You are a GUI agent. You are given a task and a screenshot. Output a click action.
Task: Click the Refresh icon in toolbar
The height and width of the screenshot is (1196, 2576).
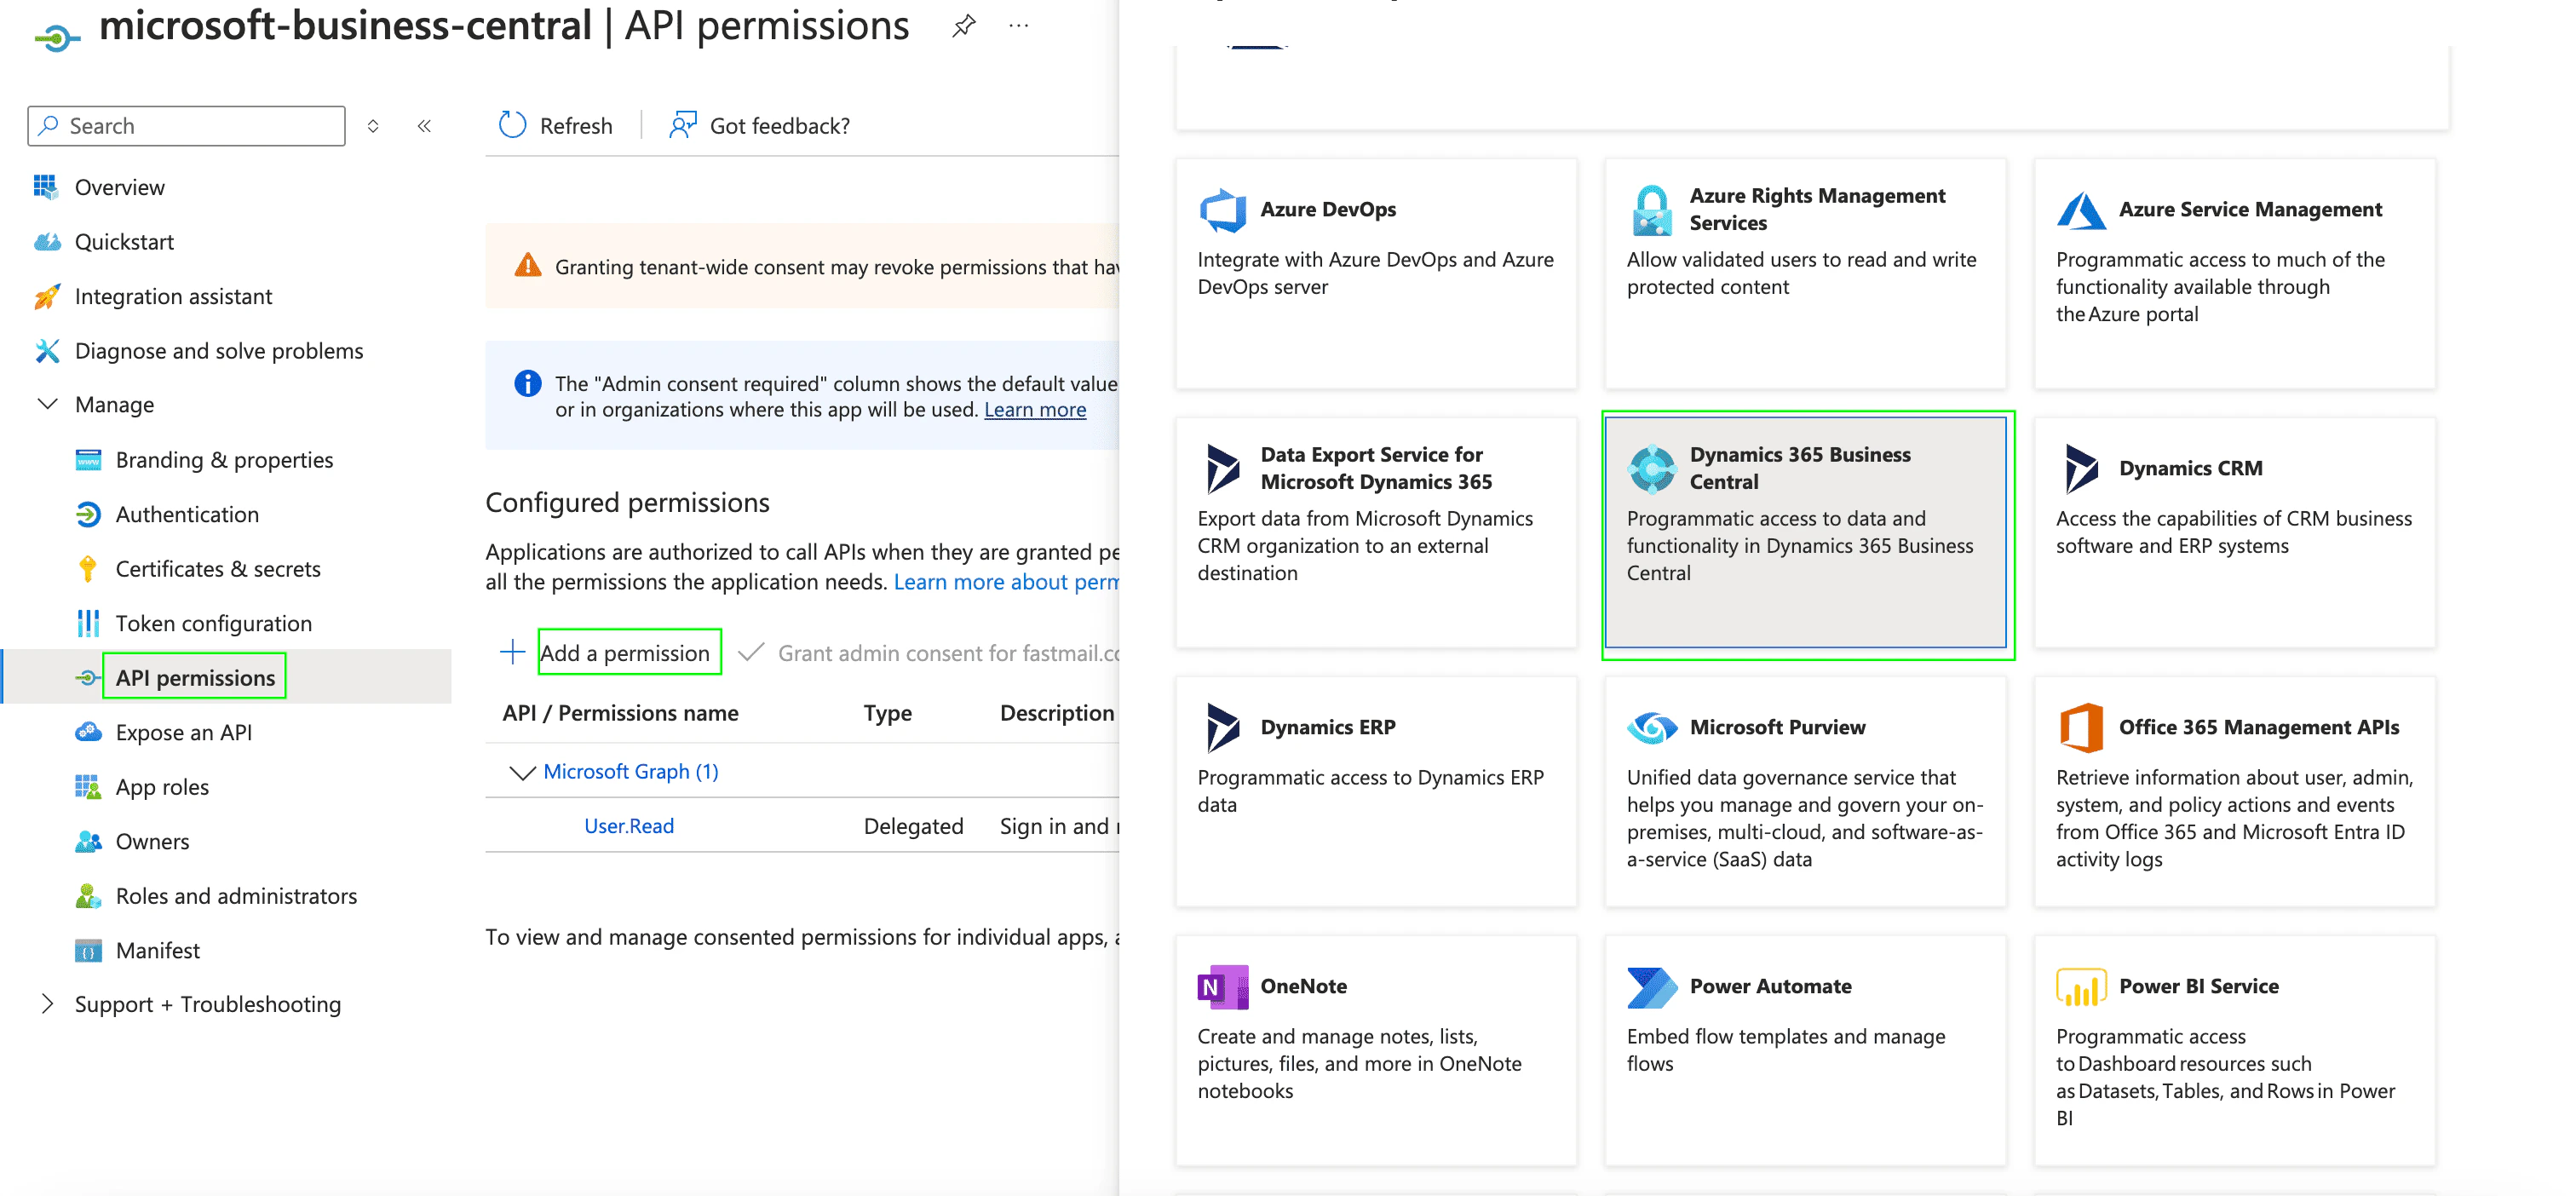click(x=512, y=125)
